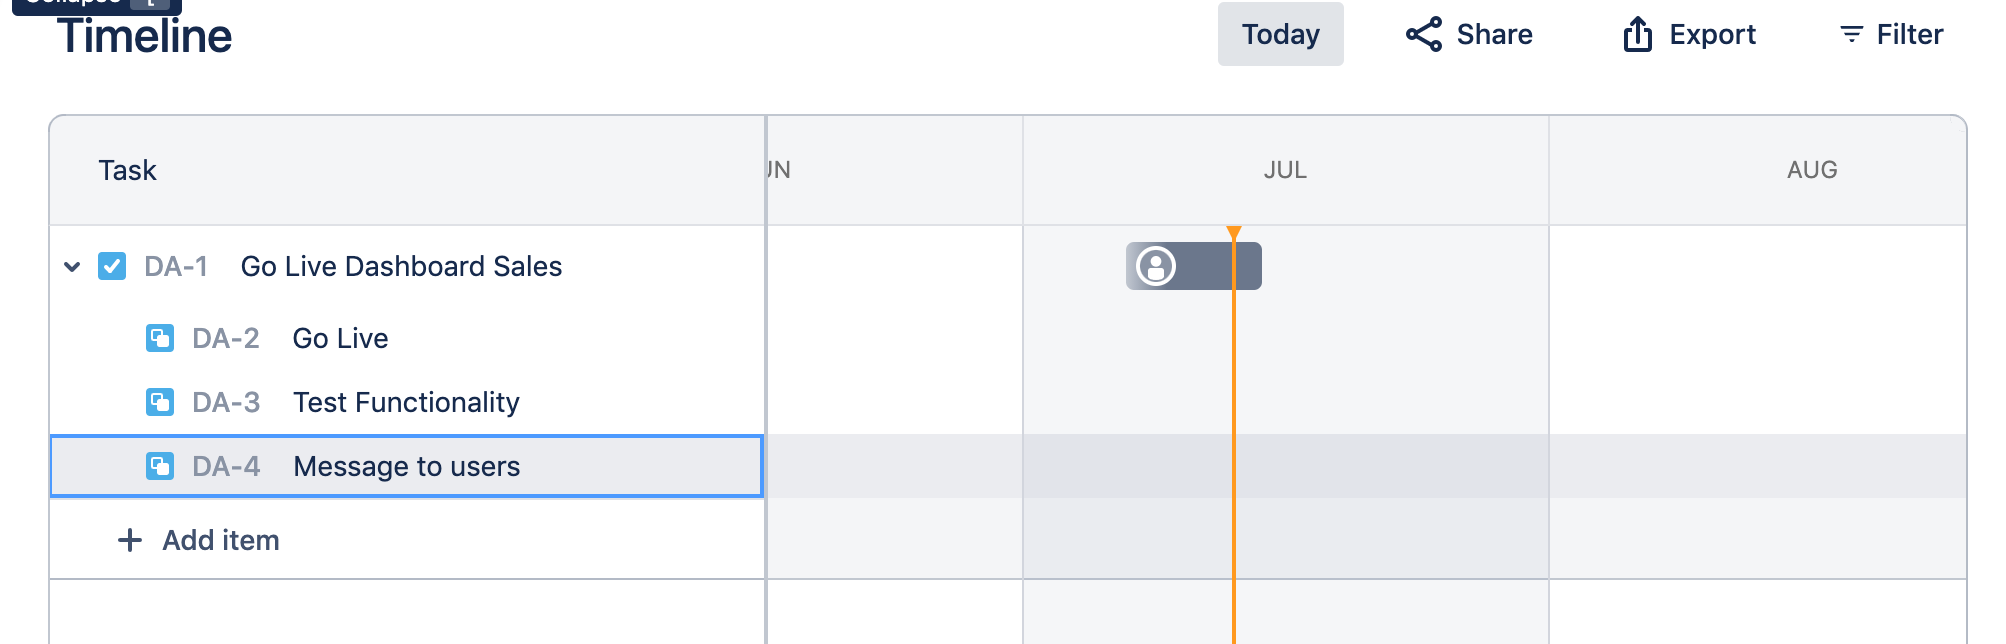Click the JUL month column header

point(1285,170)
